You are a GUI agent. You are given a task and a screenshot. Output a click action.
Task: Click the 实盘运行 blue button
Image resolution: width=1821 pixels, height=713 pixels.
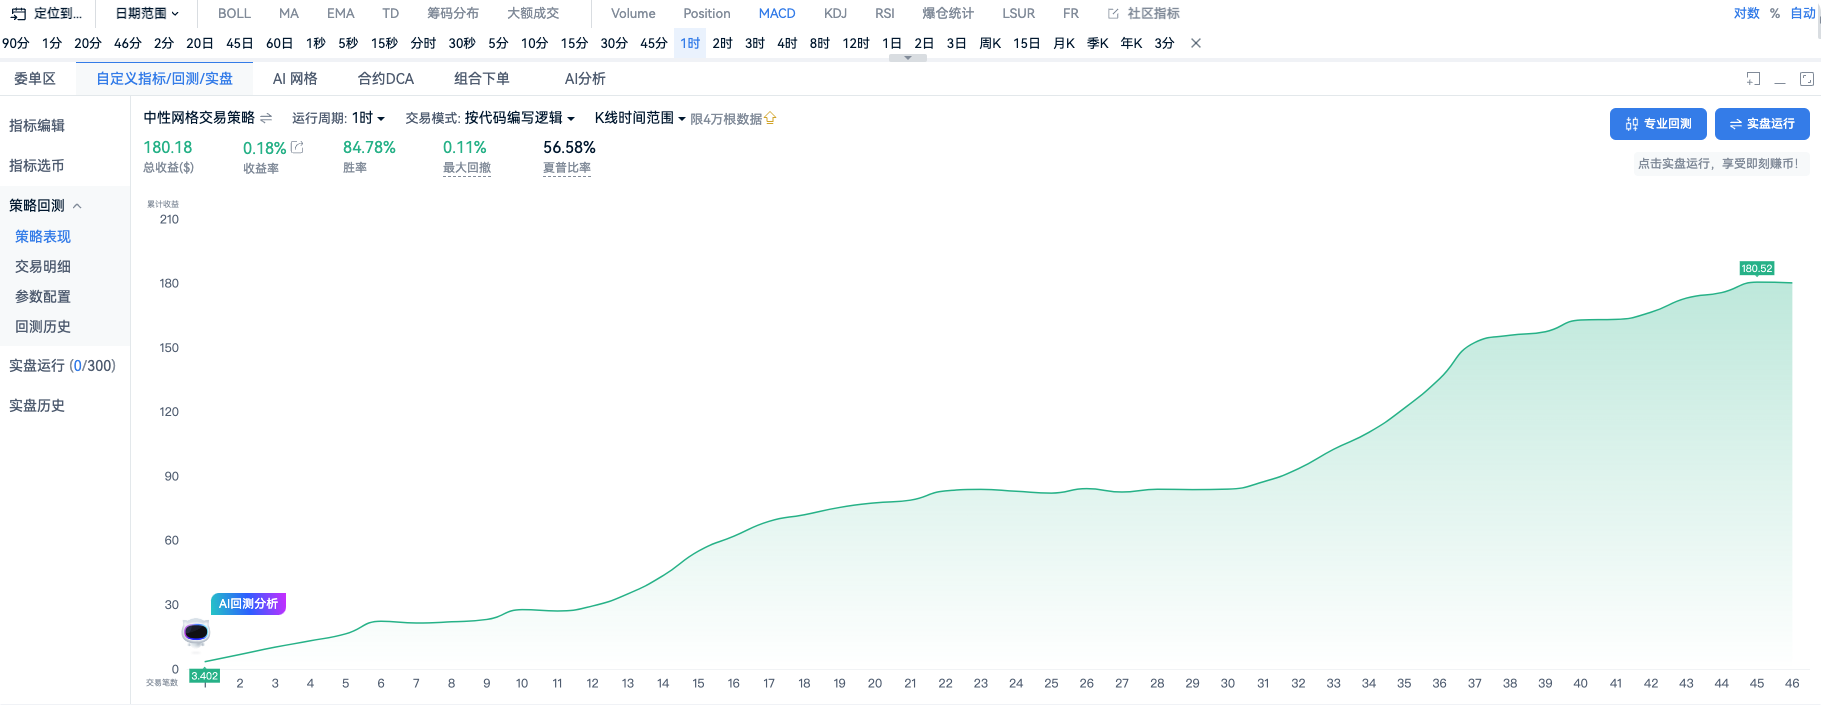point(1762,124)
